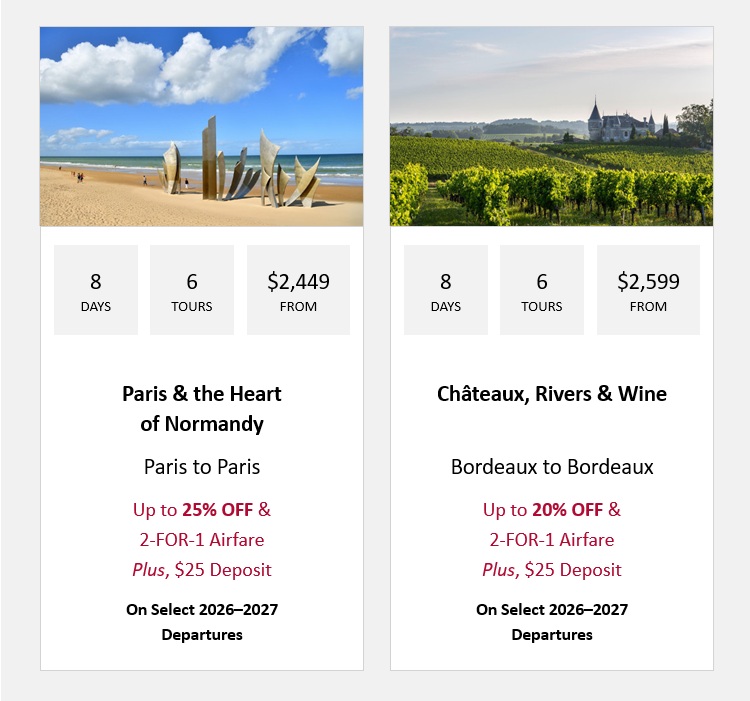Click the Bordeaux to Bordeaux route text

coord(552,467)
